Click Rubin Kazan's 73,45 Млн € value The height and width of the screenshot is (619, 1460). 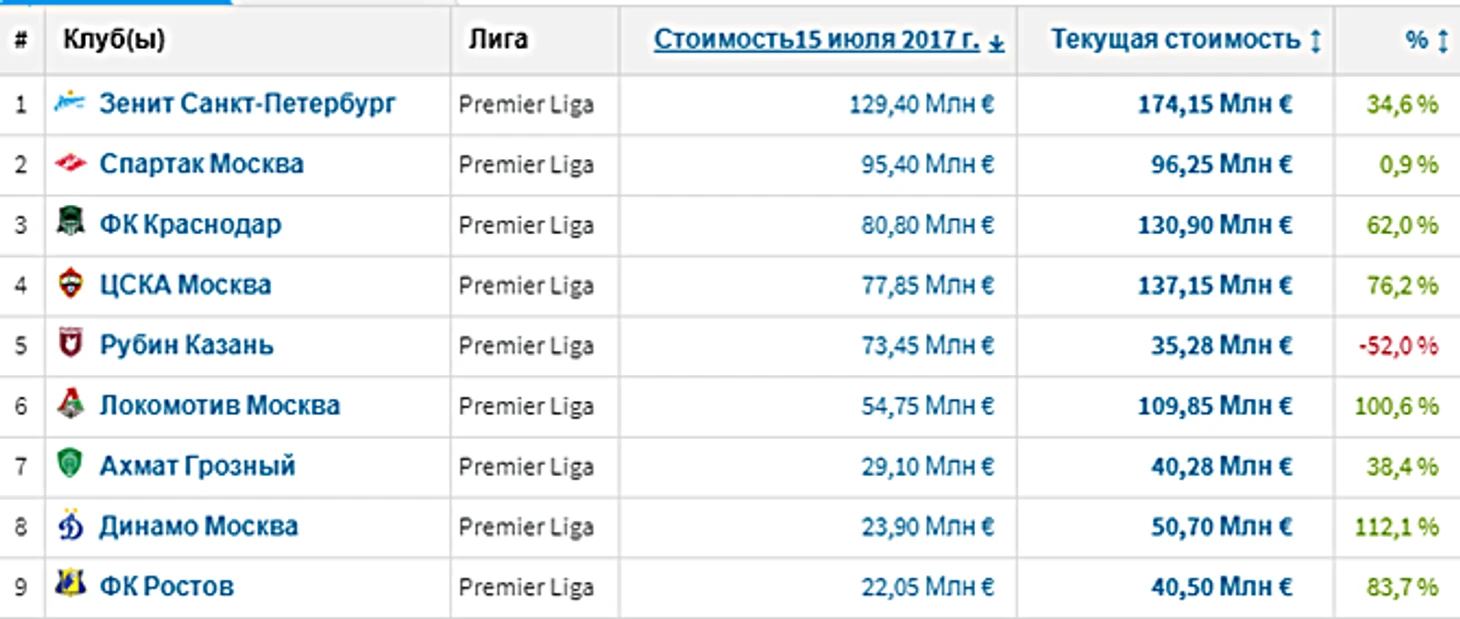(x=928, y=346)
